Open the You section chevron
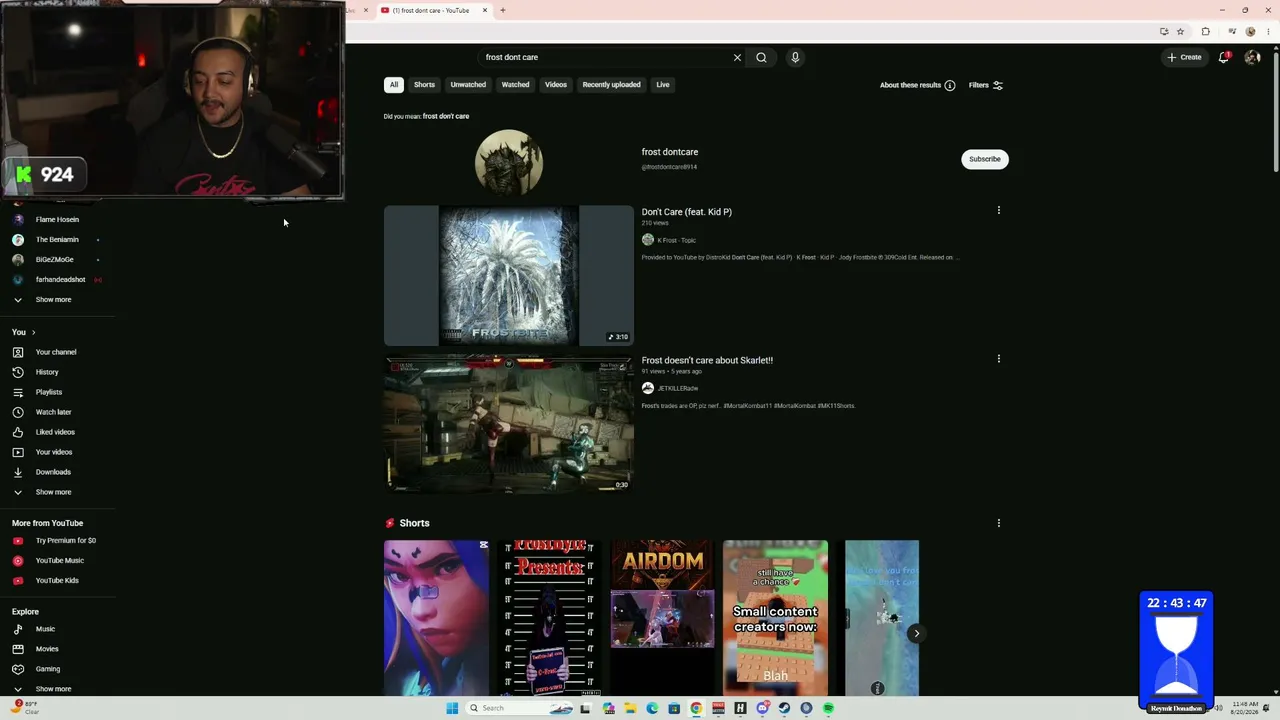This screenshot has height=720, width=1280. tap(33, 332)
